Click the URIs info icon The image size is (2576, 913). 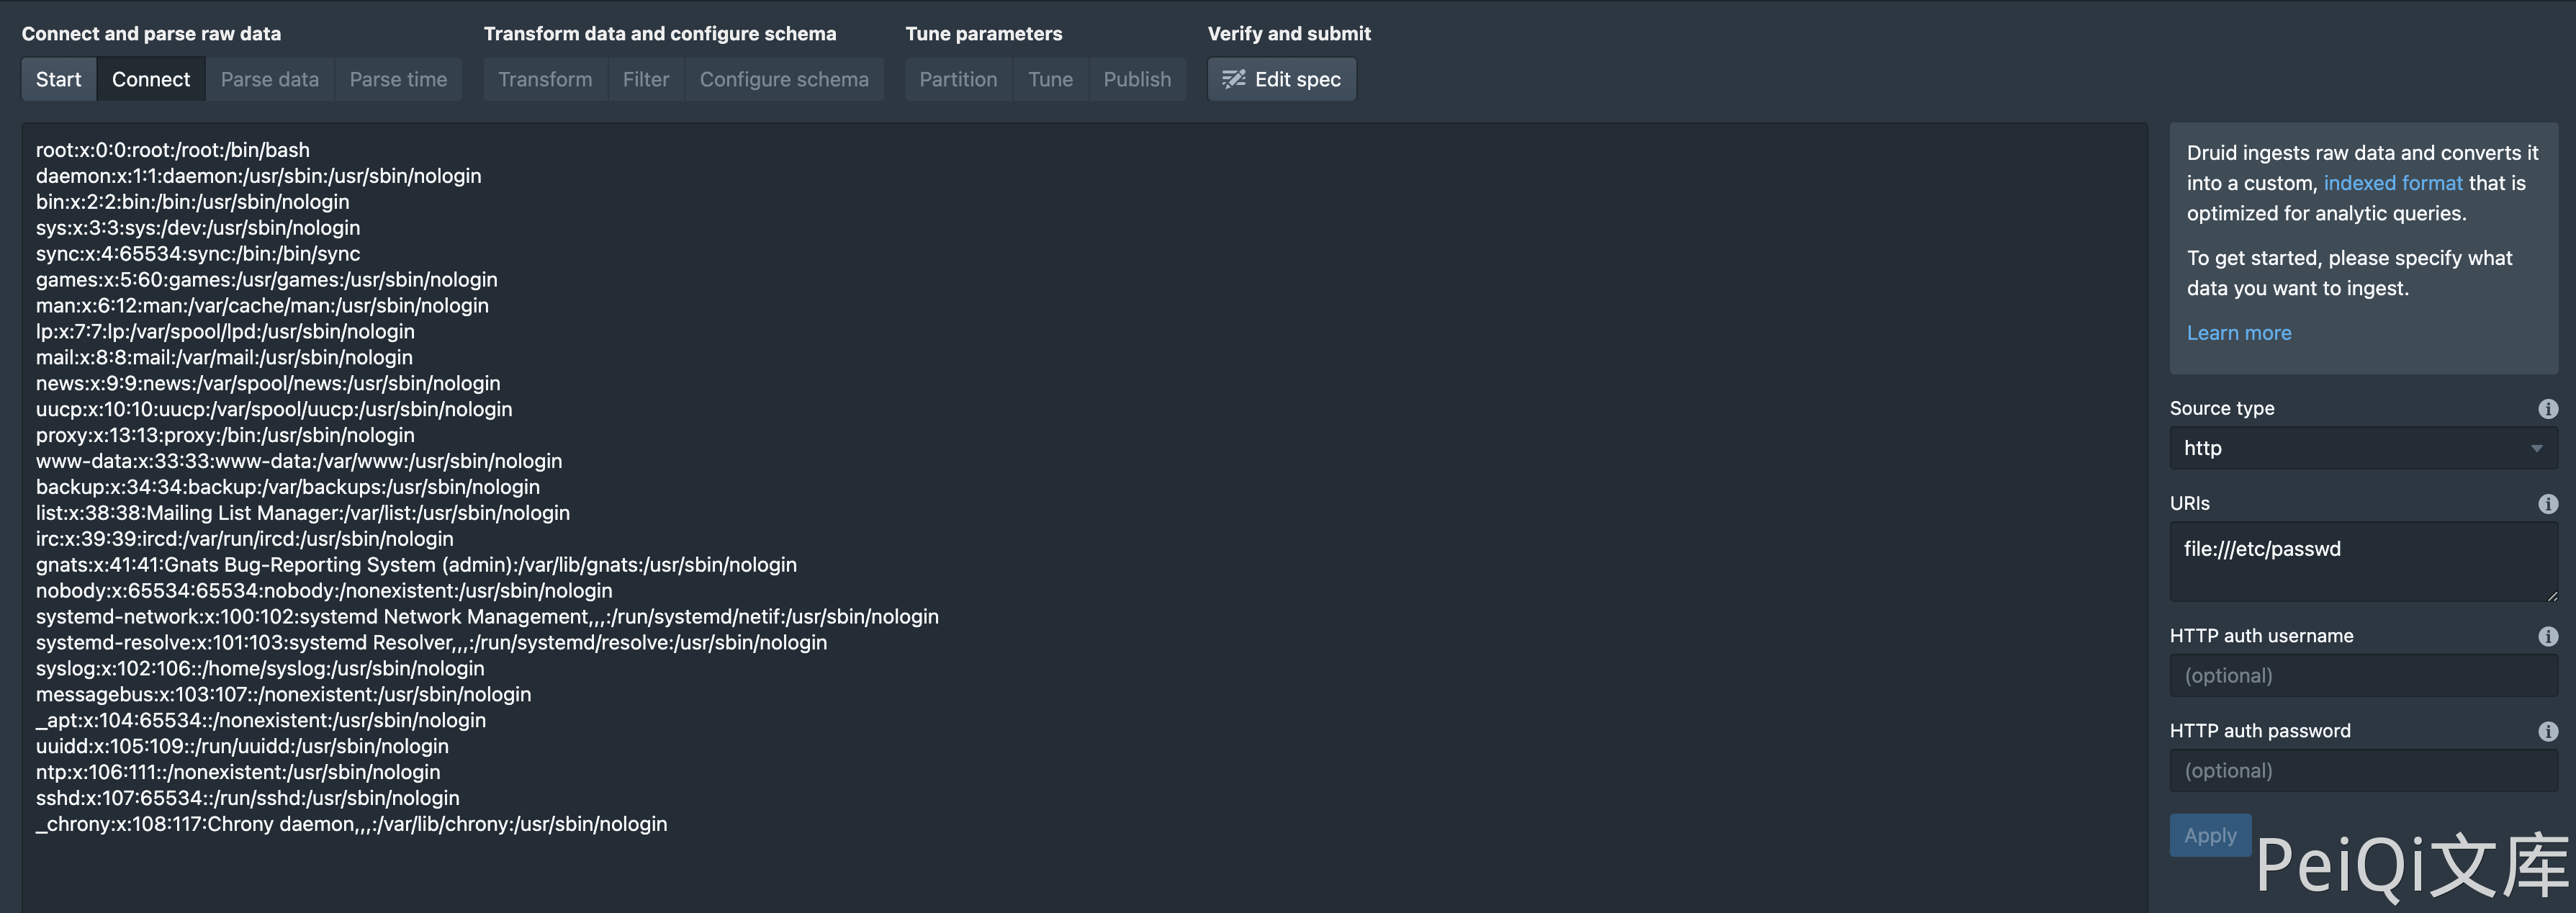point(2547,504)
